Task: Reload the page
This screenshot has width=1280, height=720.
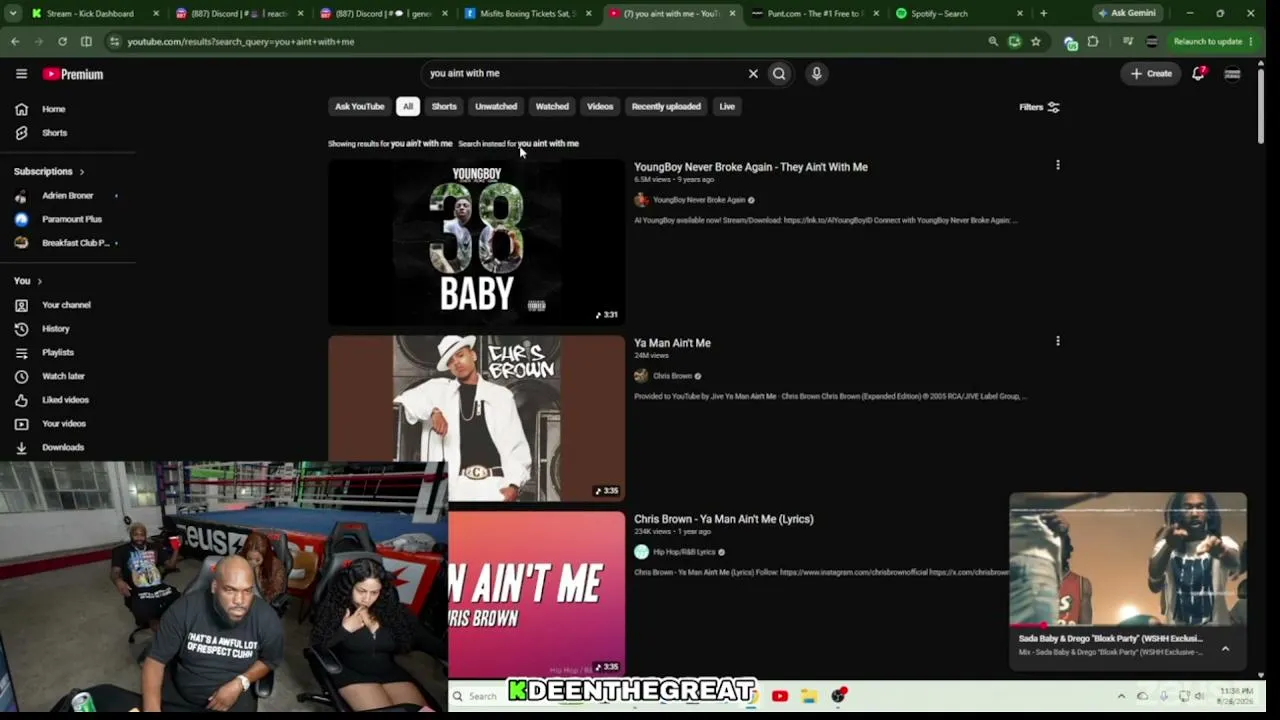Action: pyautogui.click(x=62, y=42)
